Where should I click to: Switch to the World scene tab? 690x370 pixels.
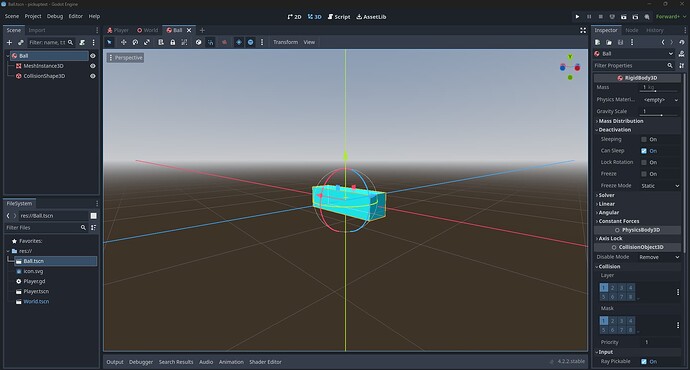(147, 30)
